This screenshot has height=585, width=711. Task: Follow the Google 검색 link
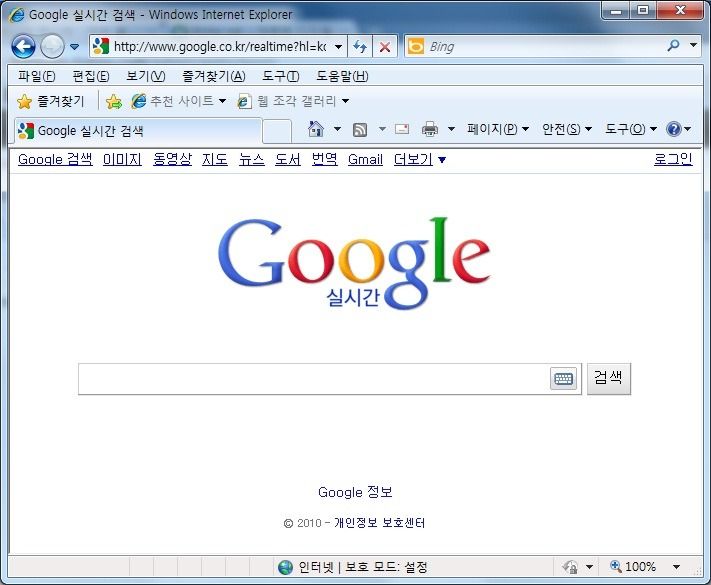(55, 160)
